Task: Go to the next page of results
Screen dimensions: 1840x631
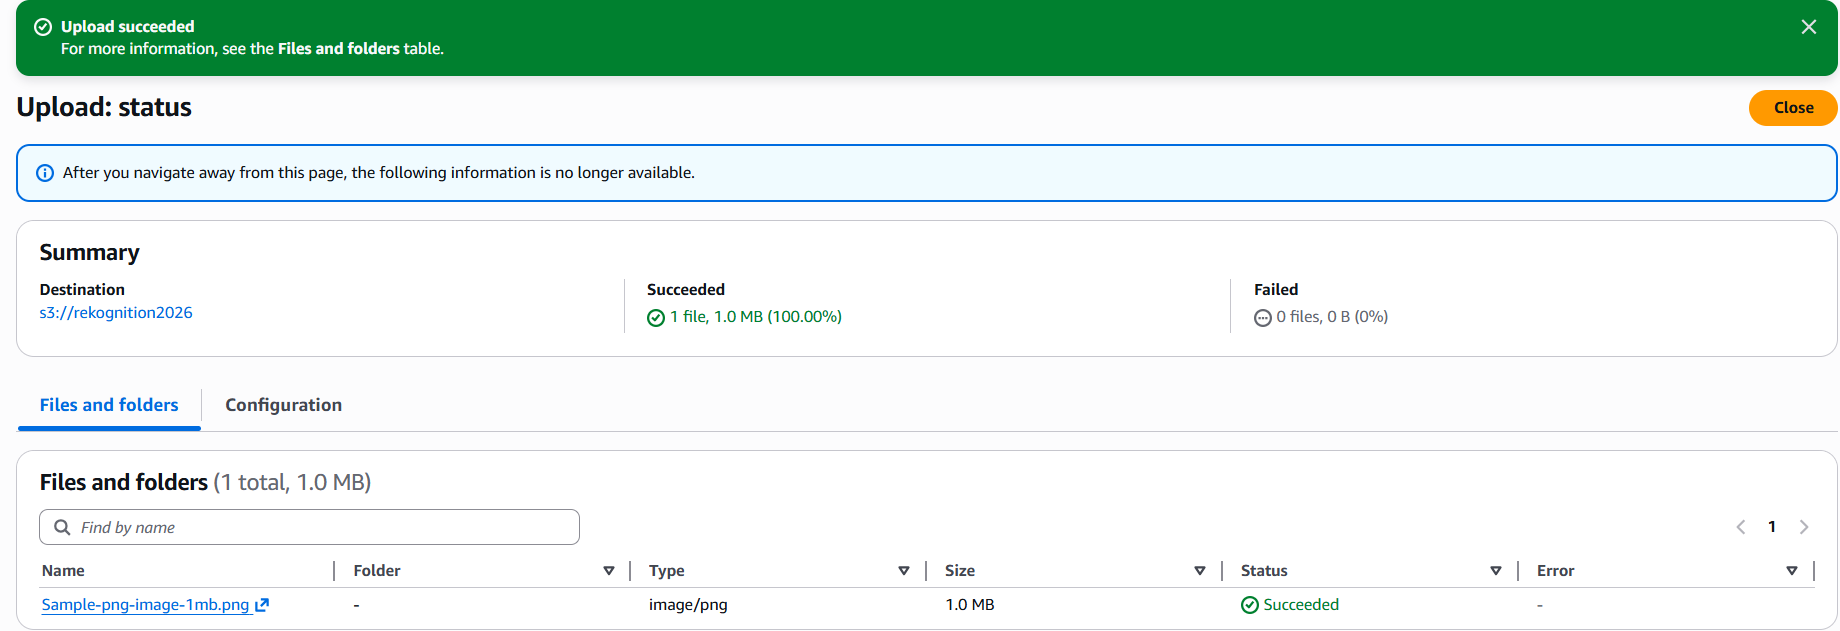Action: [x=1804, y=527]
